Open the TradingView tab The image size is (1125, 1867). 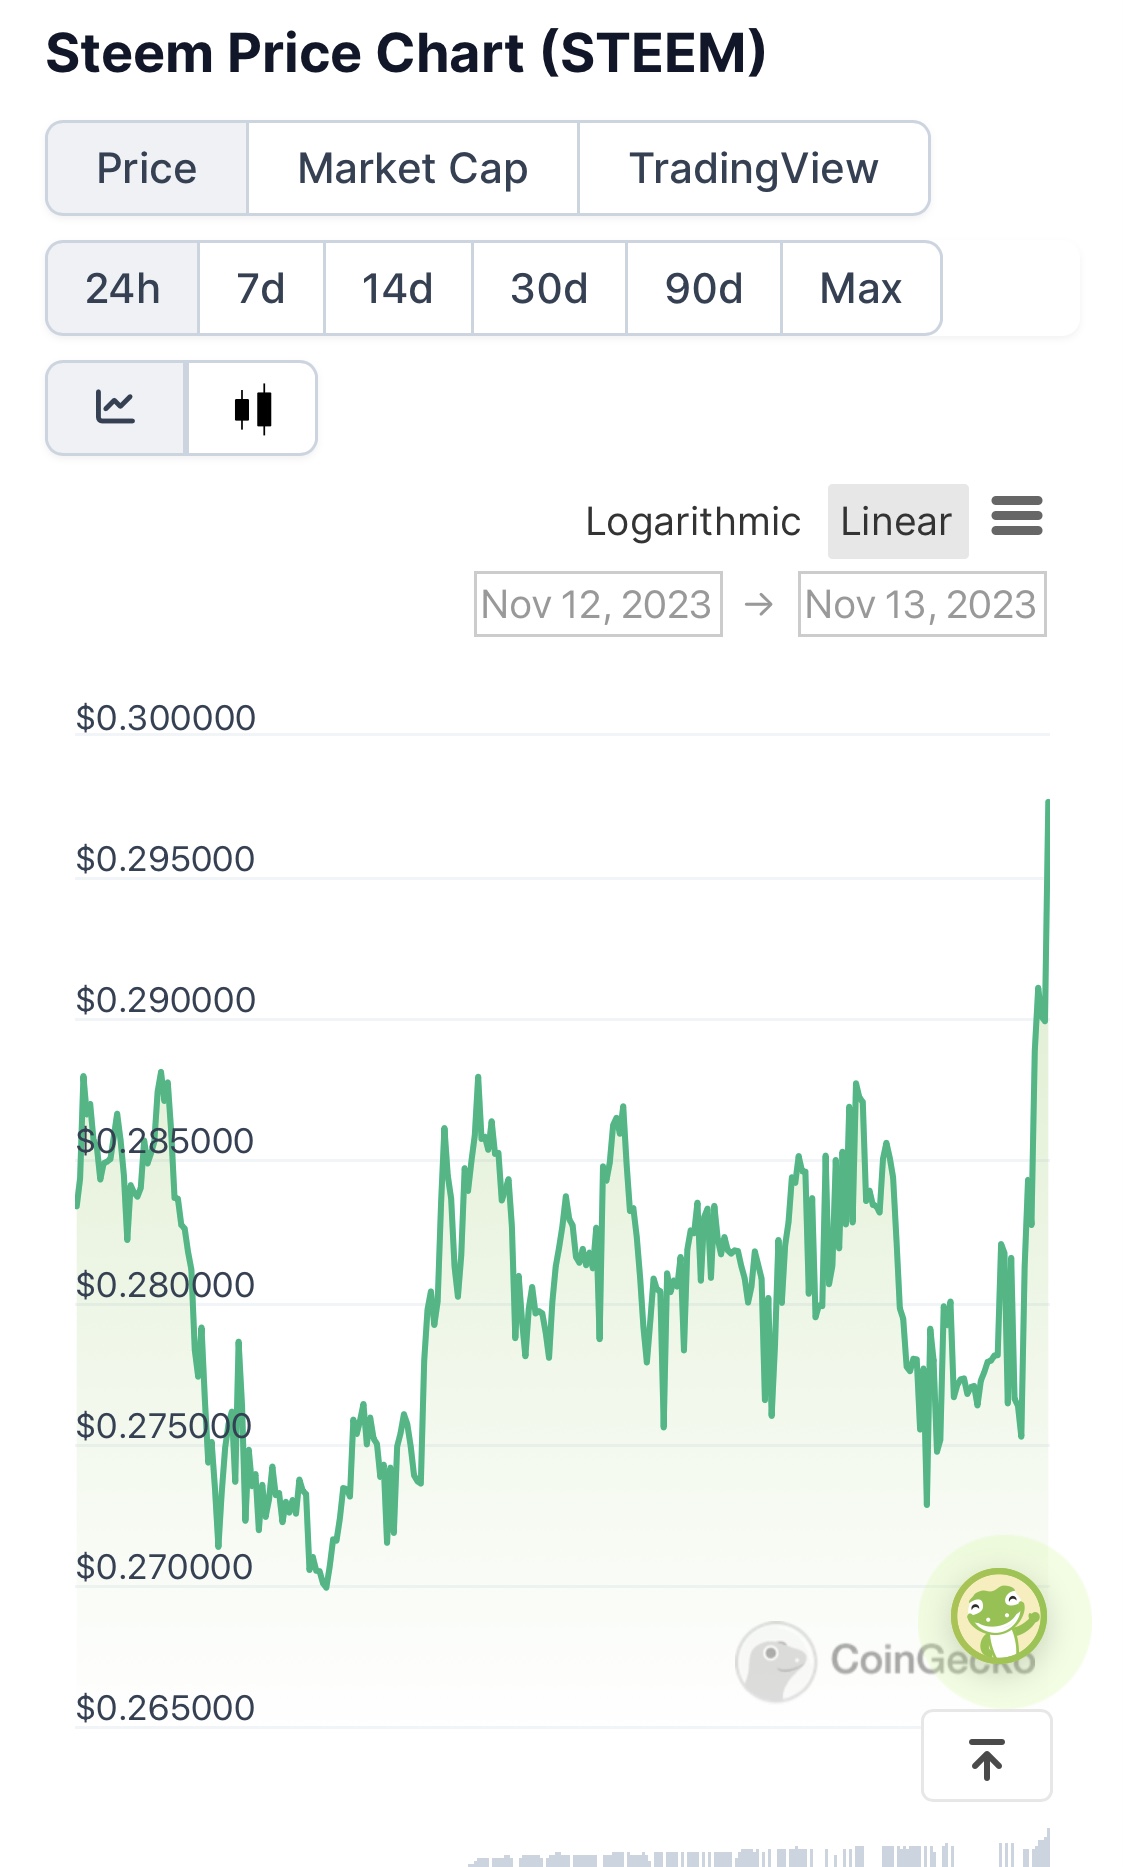[x=753, y=168]
